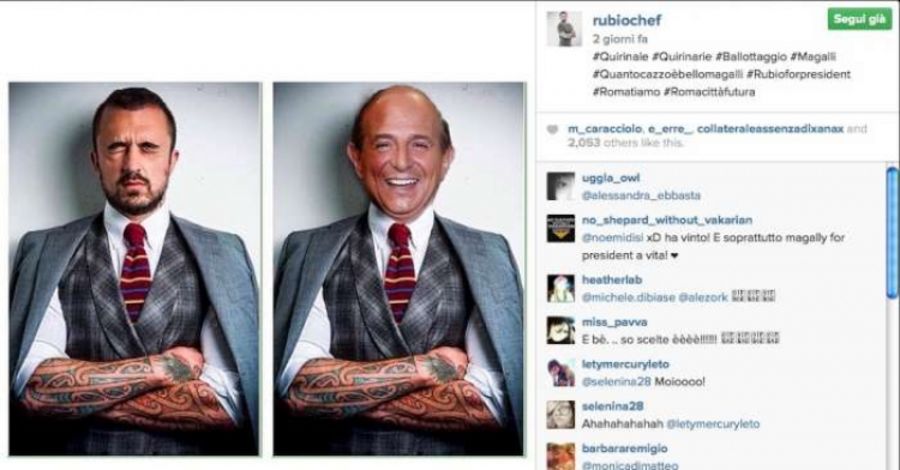Image resolution: width=900 pixels, height=470 pixels.
Task: Click the rubiochef profile avatar
Action: click(564, 29)
